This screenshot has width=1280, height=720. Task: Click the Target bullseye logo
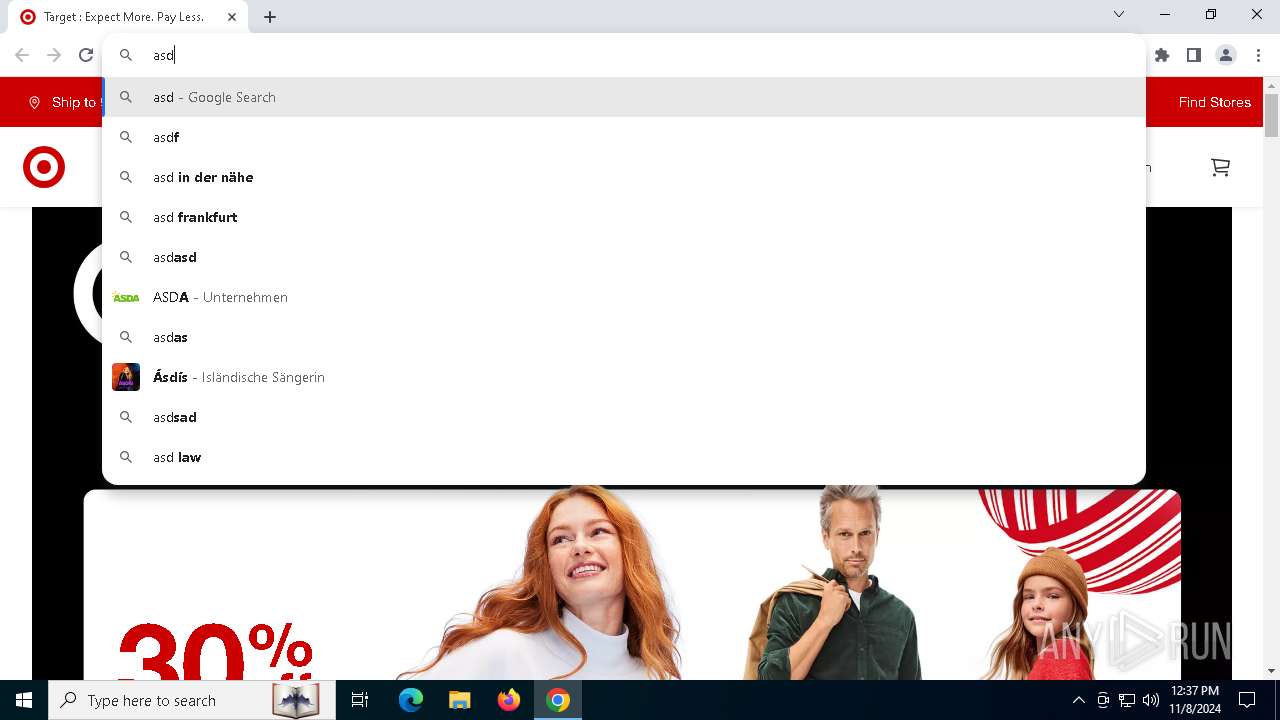click(x=44, y=167)
